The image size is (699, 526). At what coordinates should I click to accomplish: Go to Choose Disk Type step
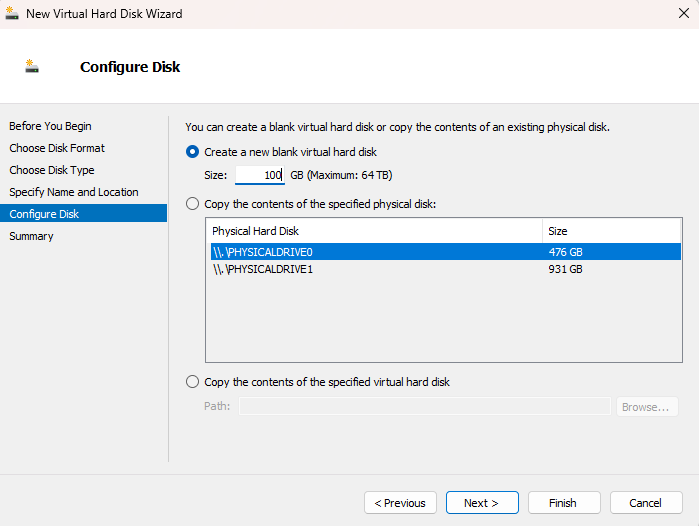point(52,170)
